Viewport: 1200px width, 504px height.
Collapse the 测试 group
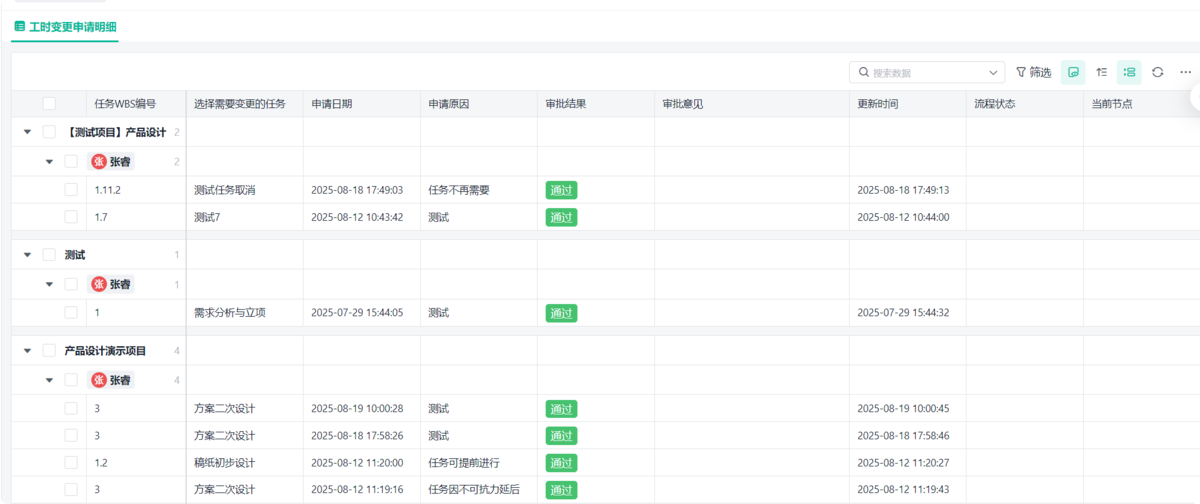(27, 255)
